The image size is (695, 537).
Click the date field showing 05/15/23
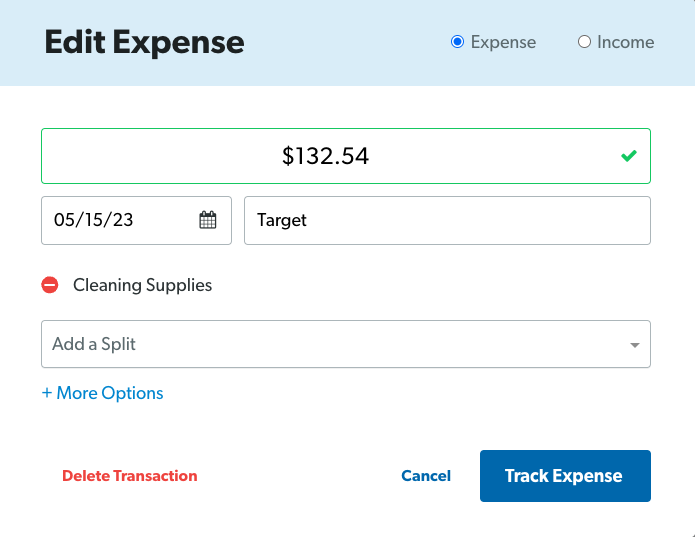[x=137, y=220]
